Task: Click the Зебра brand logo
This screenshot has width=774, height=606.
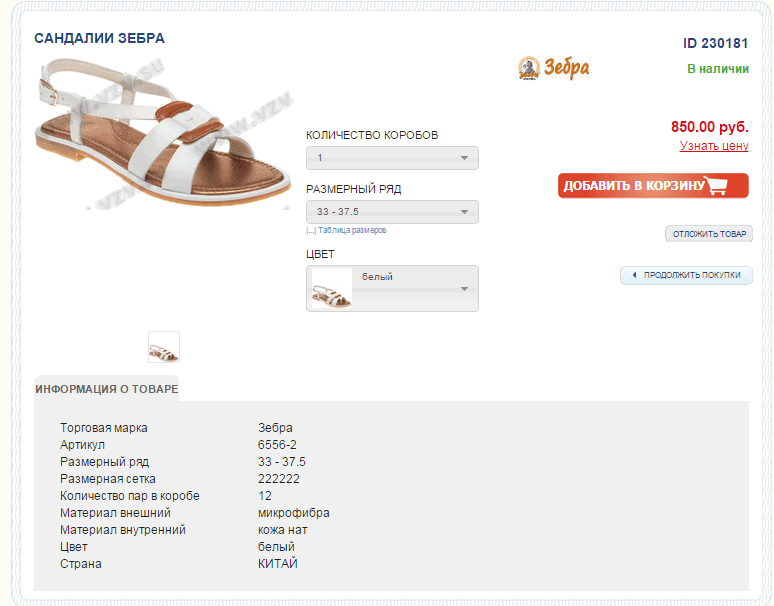Action: [553, 68]
